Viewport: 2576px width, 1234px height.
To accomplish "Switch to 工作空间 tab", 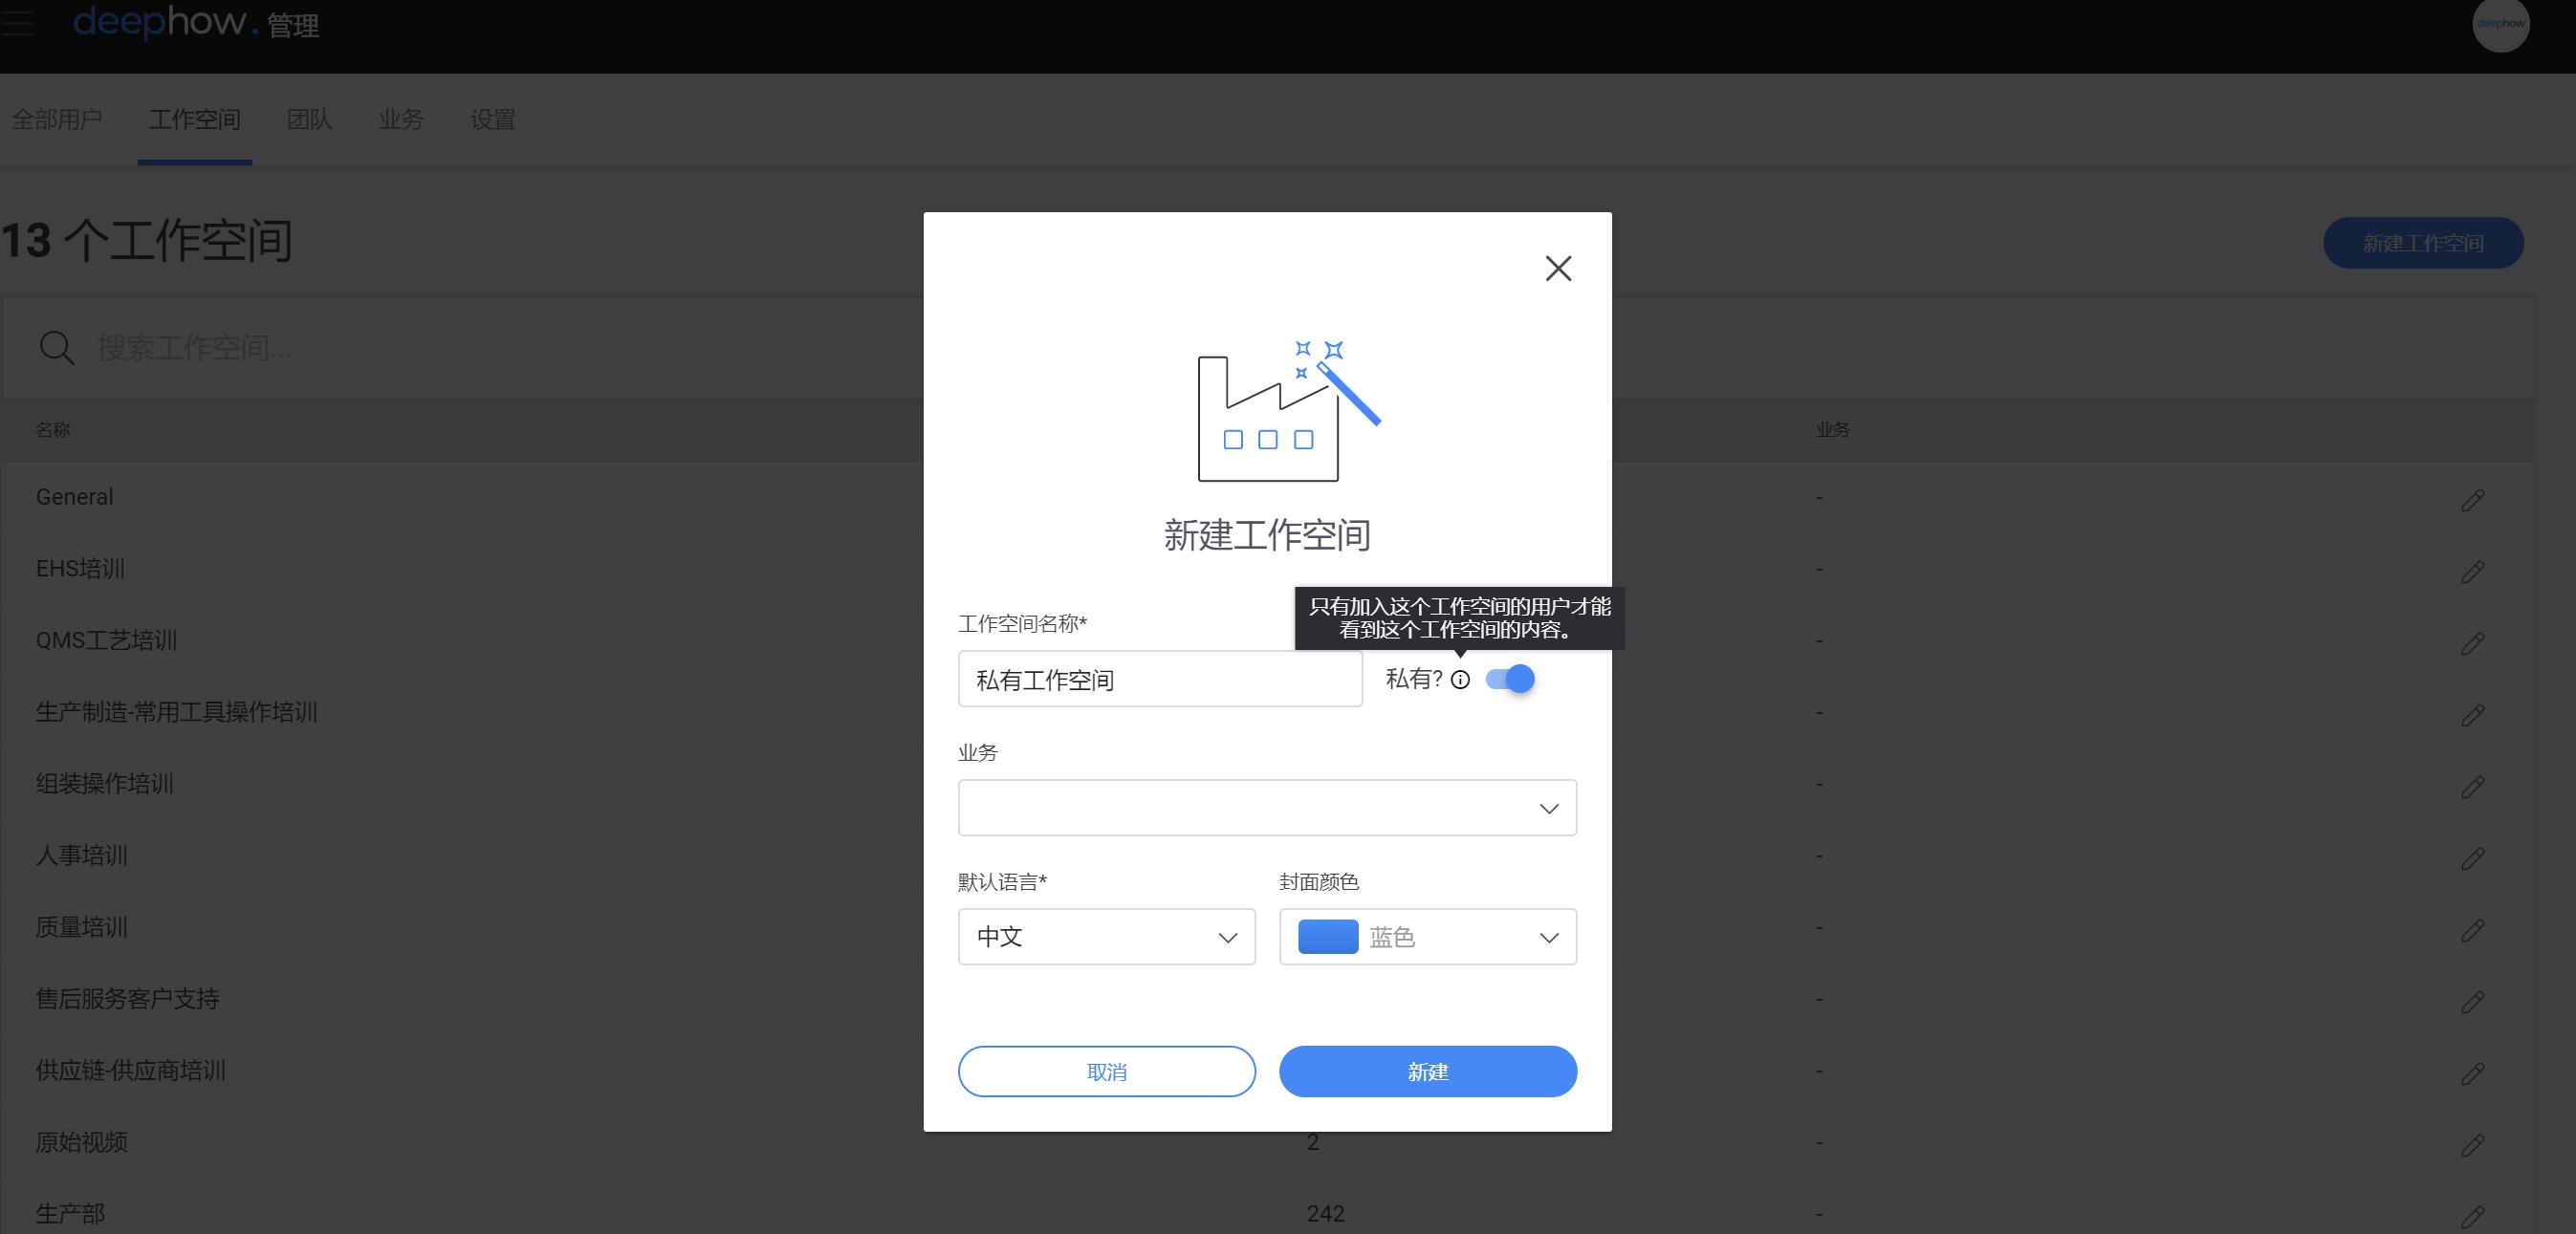I will [x=195, y=120].
